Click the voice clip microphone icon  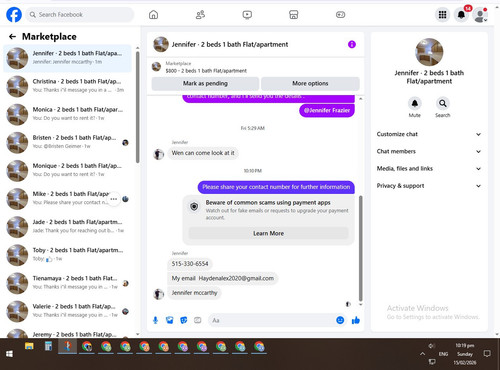click(155, 320)
